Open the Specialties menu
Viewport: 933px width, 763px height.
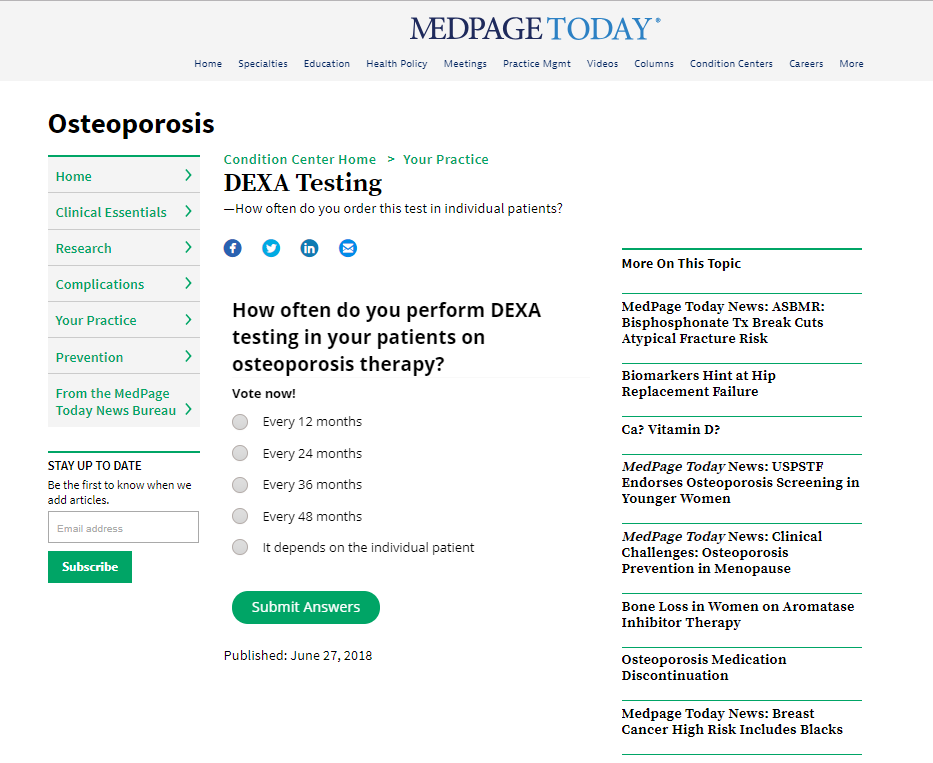point(262,64)
